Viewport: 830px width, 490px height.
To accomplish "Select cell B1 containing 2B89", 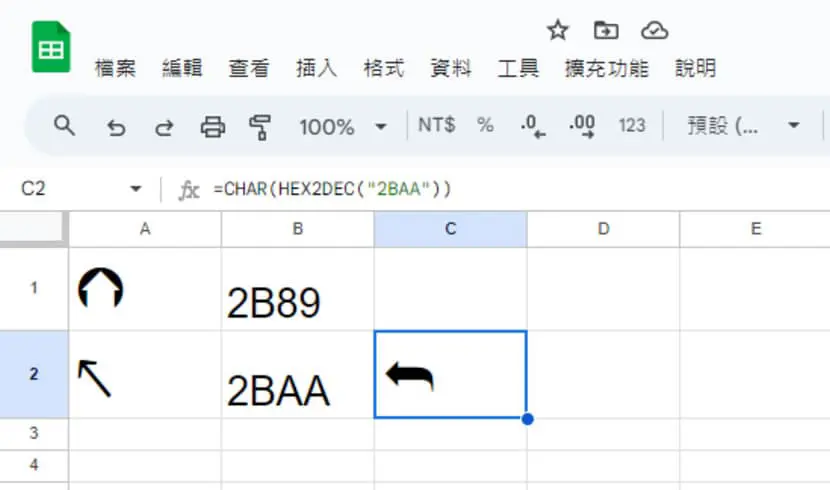I will point(297,289).
